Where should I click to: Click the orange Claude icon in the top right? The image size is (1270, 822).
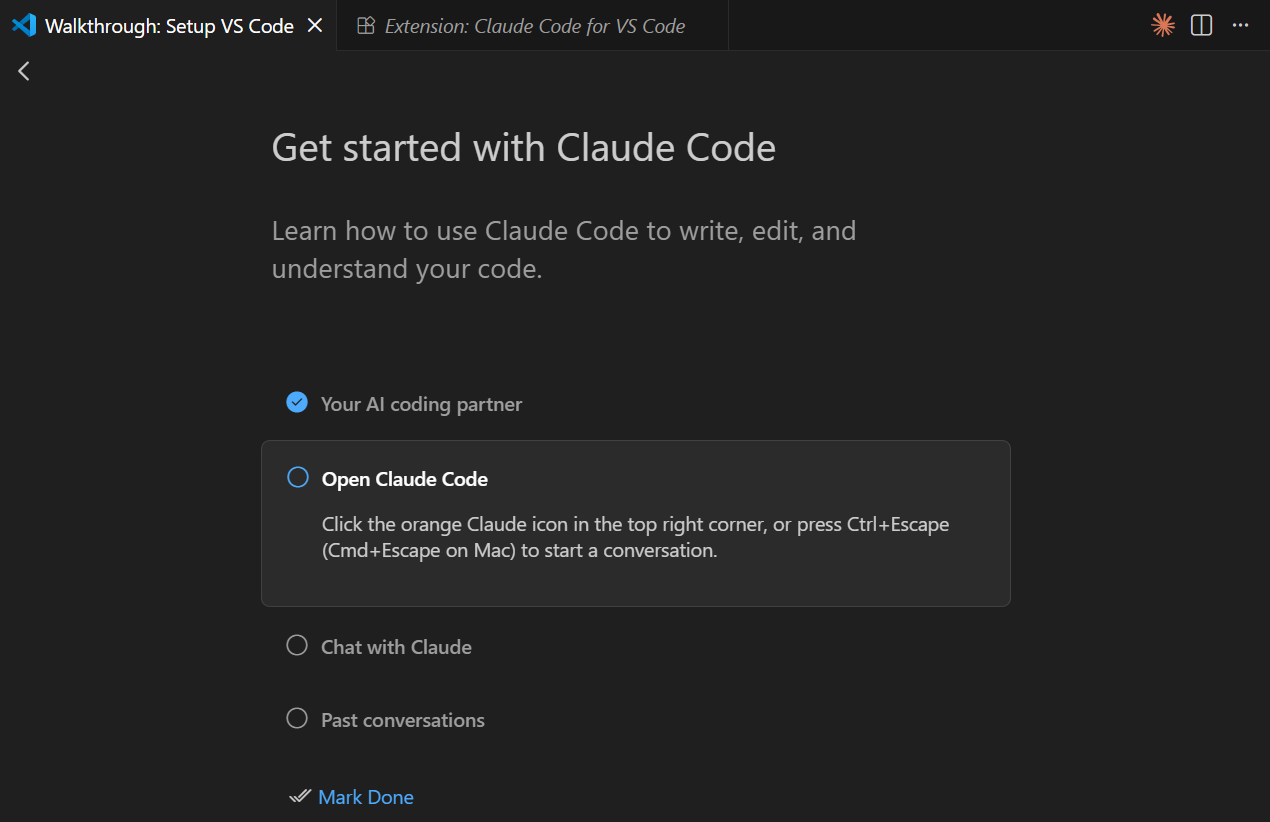[x=1162, y=26]
